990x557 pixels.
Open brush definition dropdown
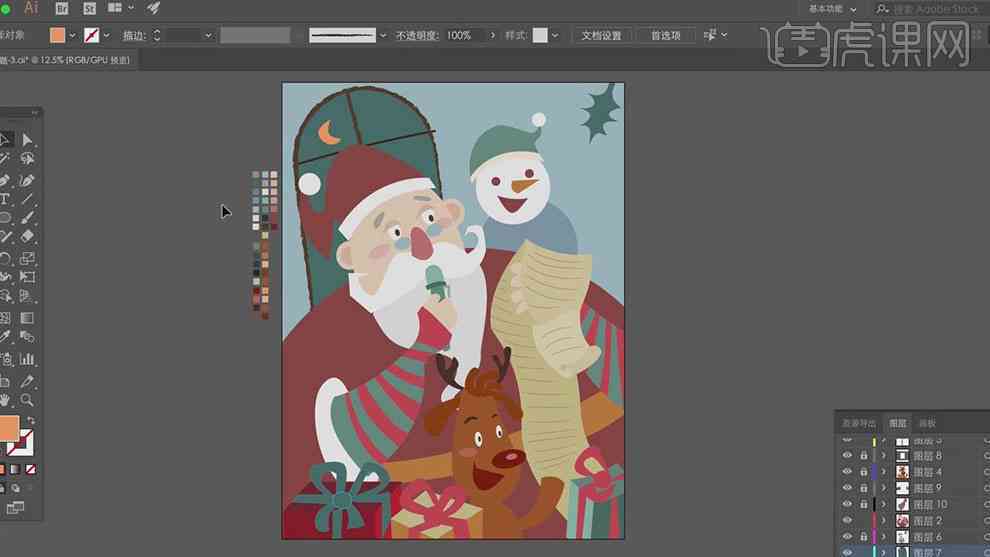pyautogui.click(x=383, y=35)
